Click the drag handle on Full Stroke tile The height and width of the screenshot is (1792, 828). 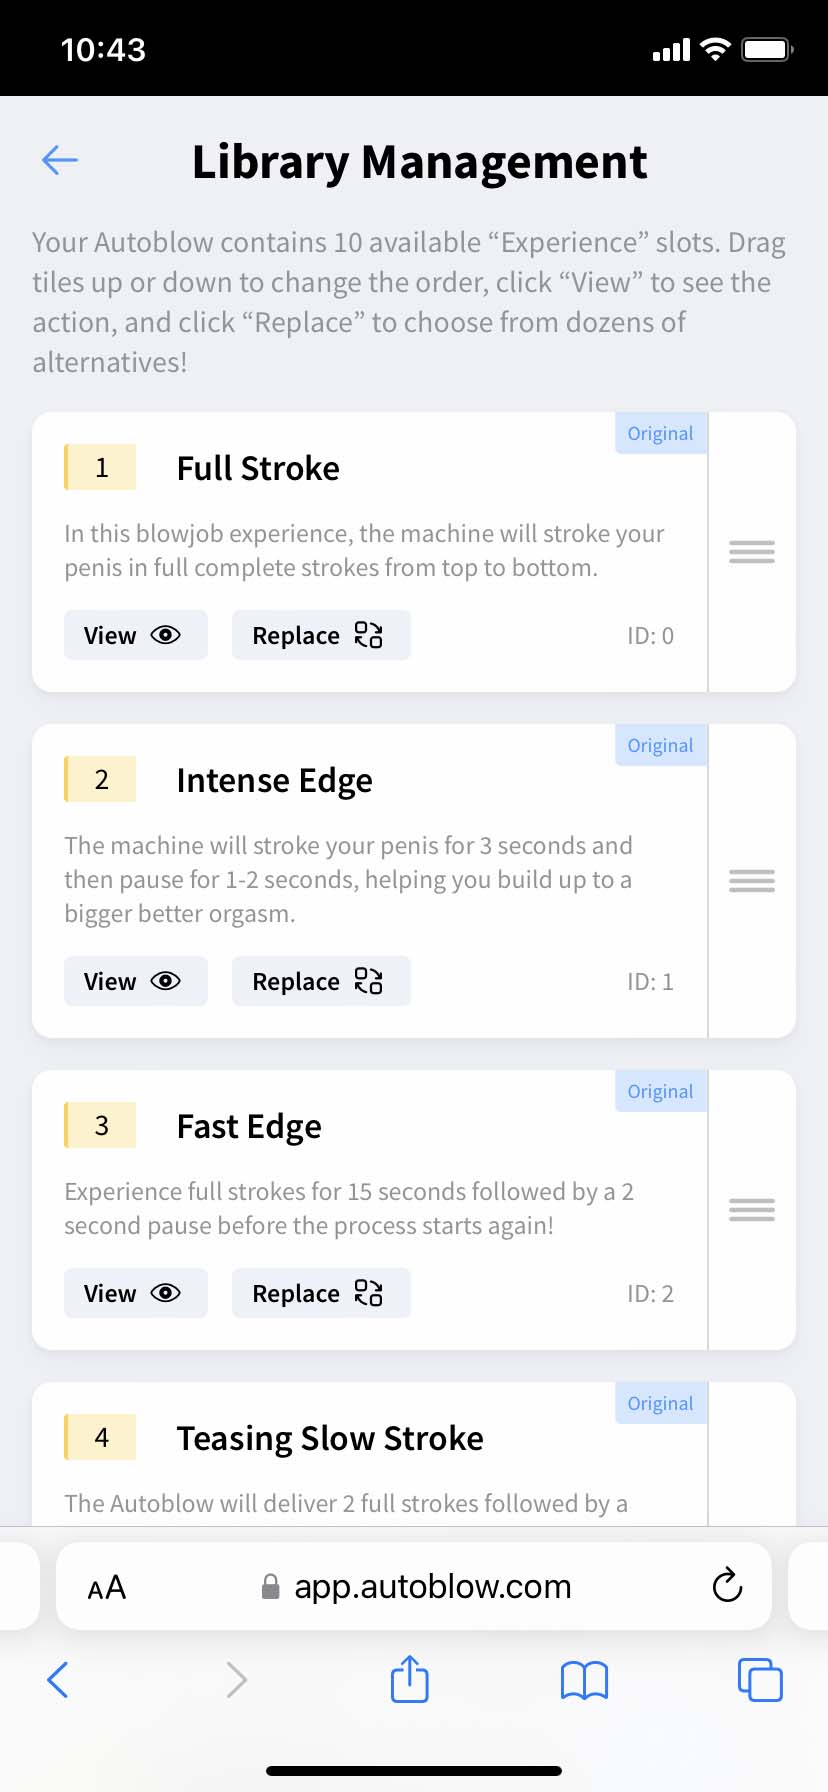(x=752, y=552)
